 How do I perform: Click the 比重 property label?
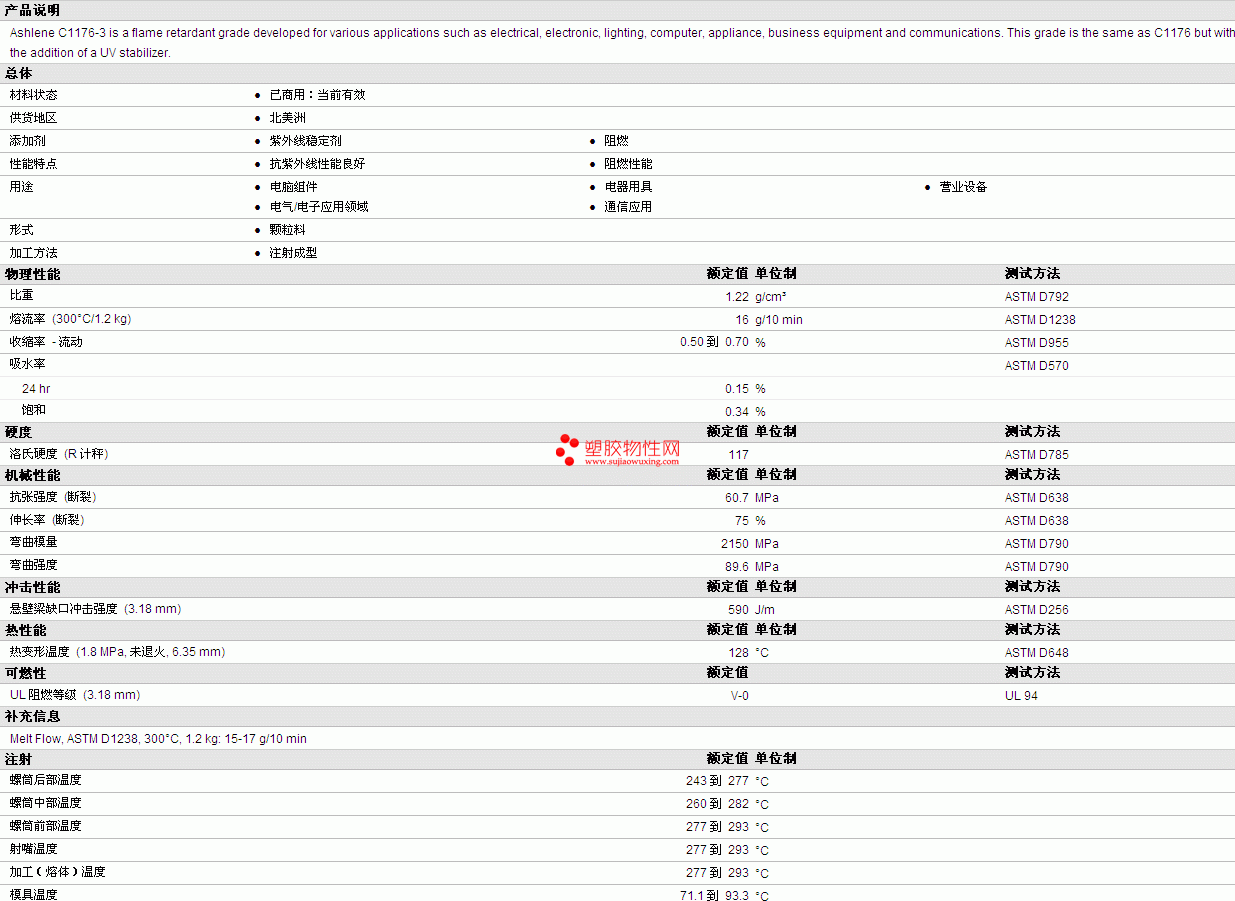(x=22, y=296)
